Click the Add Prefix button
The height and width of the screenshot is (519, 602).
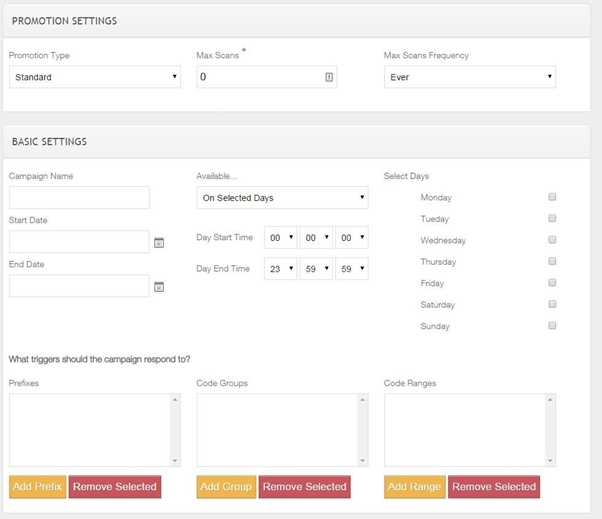pos(37,487)
